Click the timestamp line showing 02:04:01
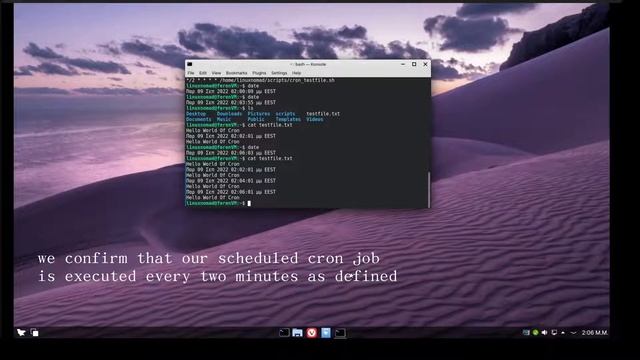The width and height of the screenshot is (640, 360). (x=231, y=180)
